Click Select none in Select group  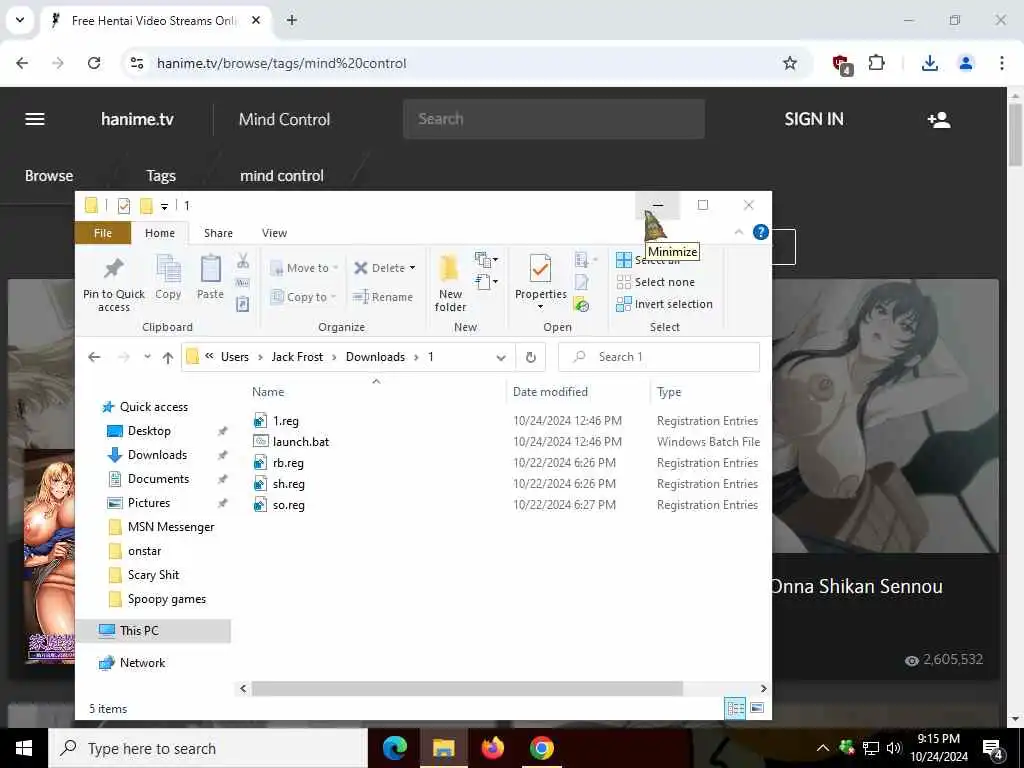(x=656, y=282)
